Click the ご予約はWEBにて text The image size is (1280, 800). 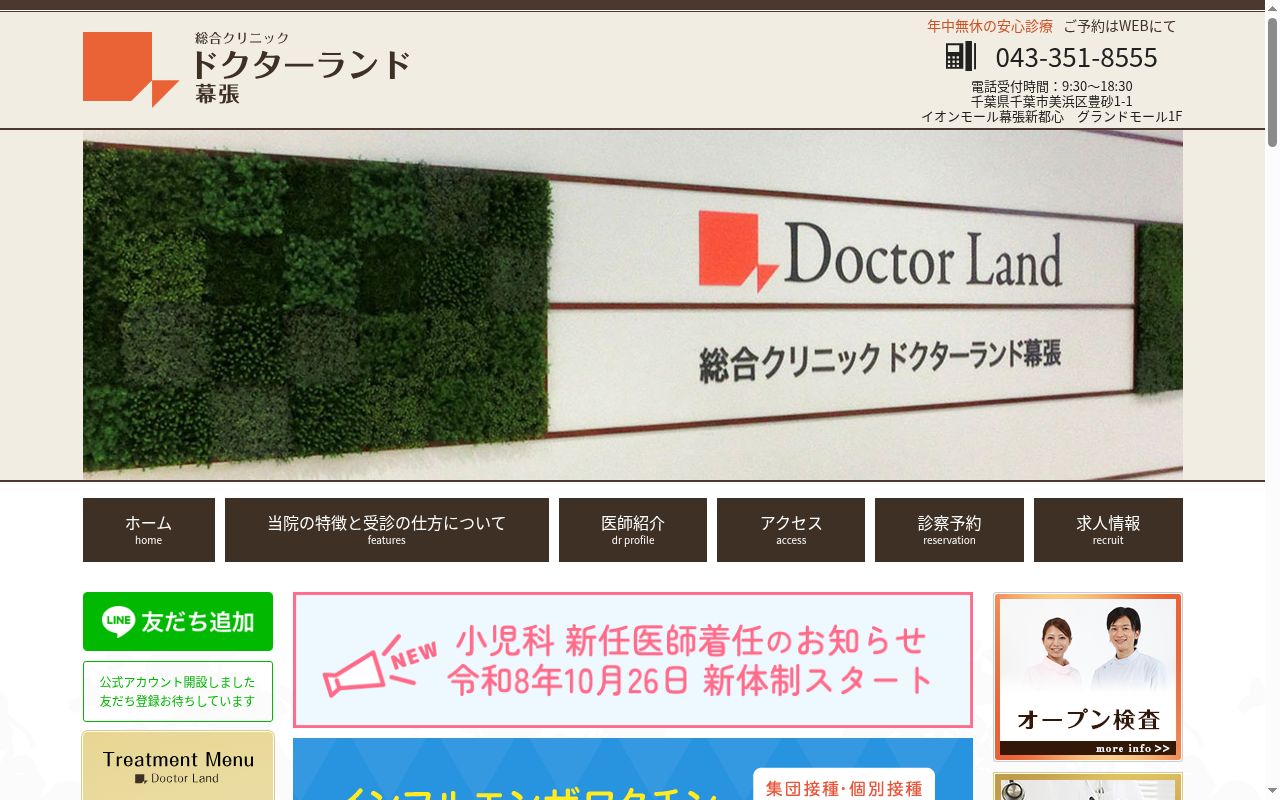pyautogui.click(x=1120, y=26)
